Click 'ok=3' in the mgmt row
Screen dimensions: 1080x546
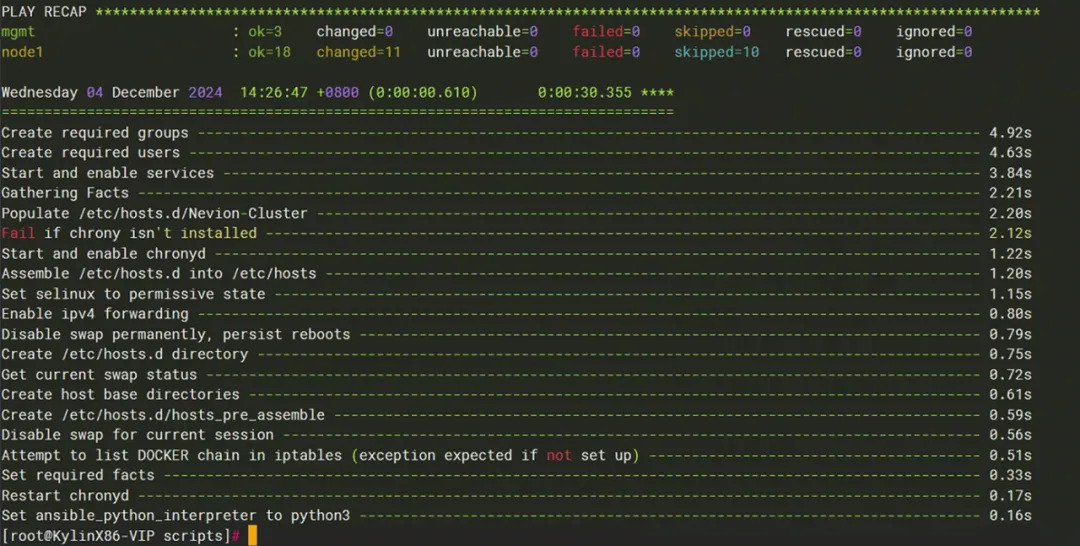[265, 32]
